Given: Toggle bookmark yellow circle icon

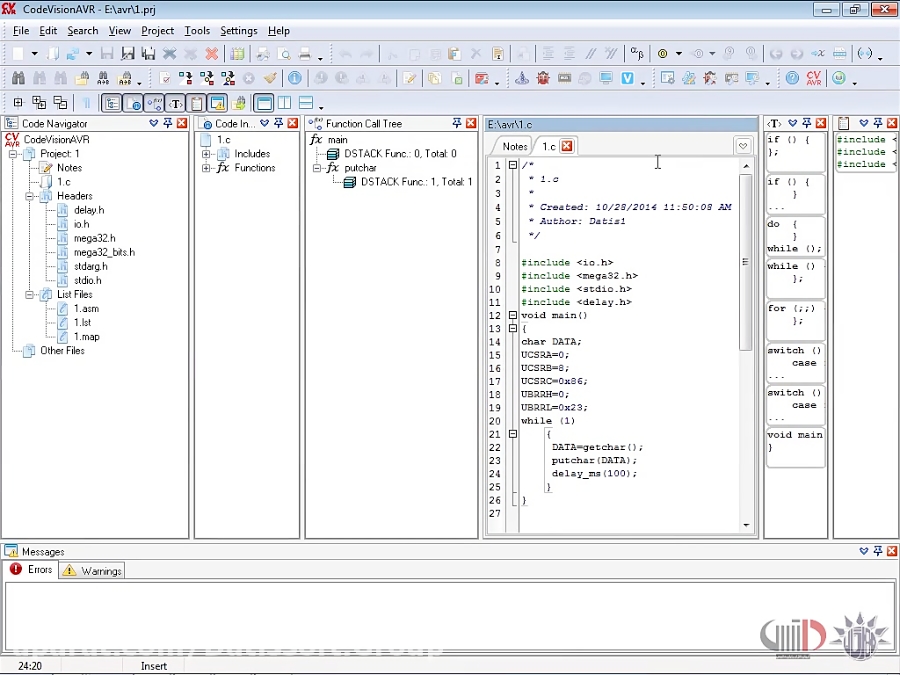Looking at the screenshot, I should 662,53.
